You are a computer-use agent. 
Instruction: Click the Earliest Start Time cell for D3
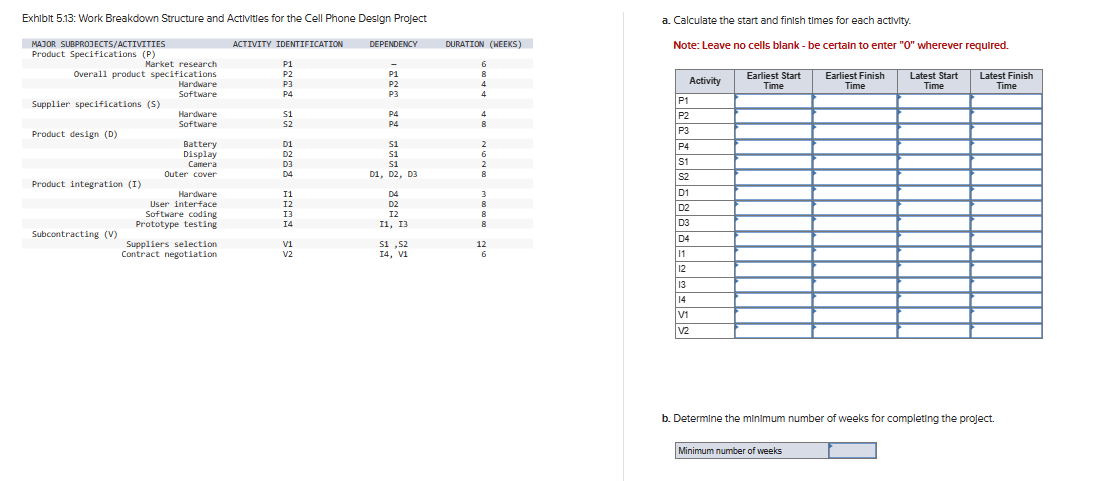[774, 223]
